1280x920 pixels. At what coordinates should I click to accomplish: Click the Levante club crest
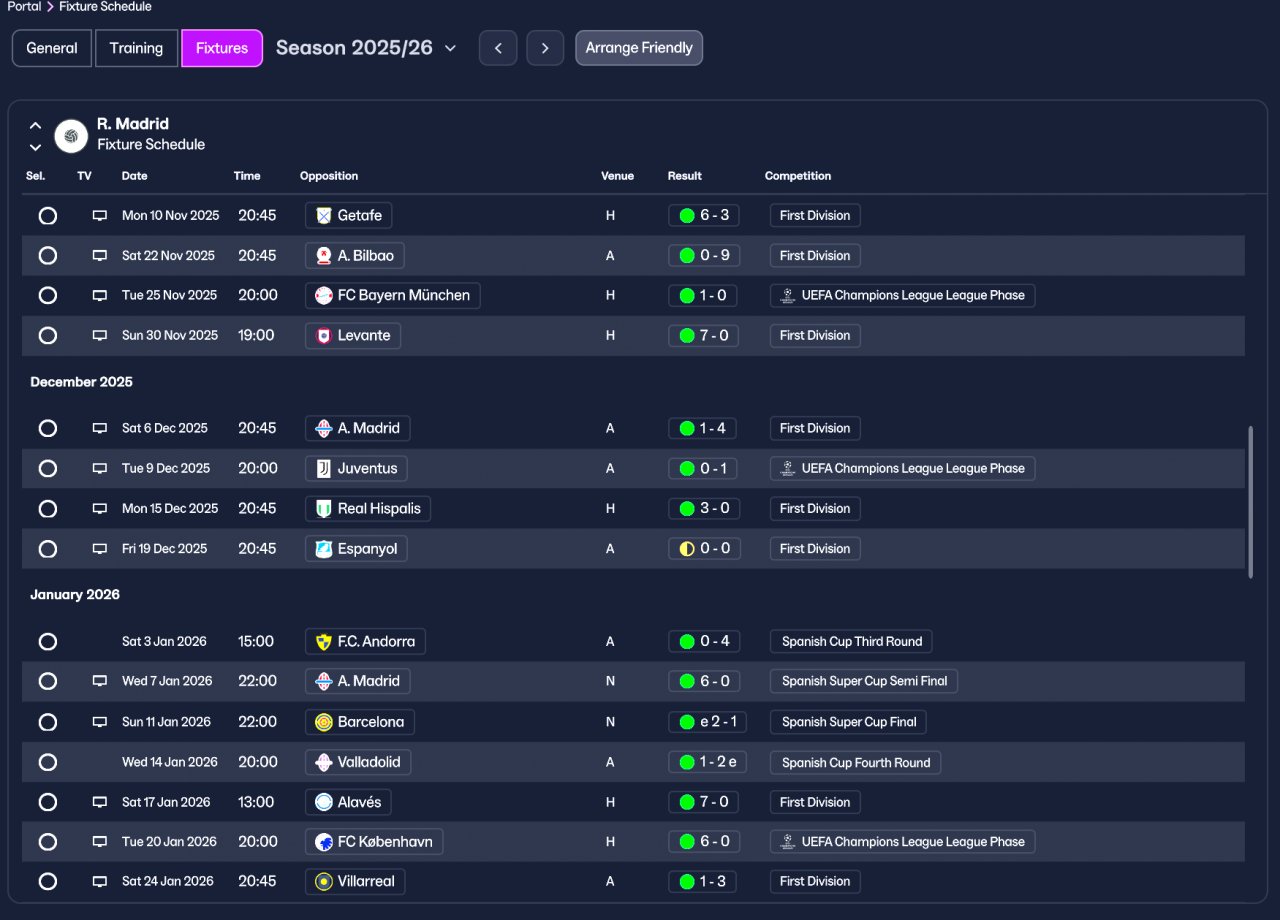324,335
